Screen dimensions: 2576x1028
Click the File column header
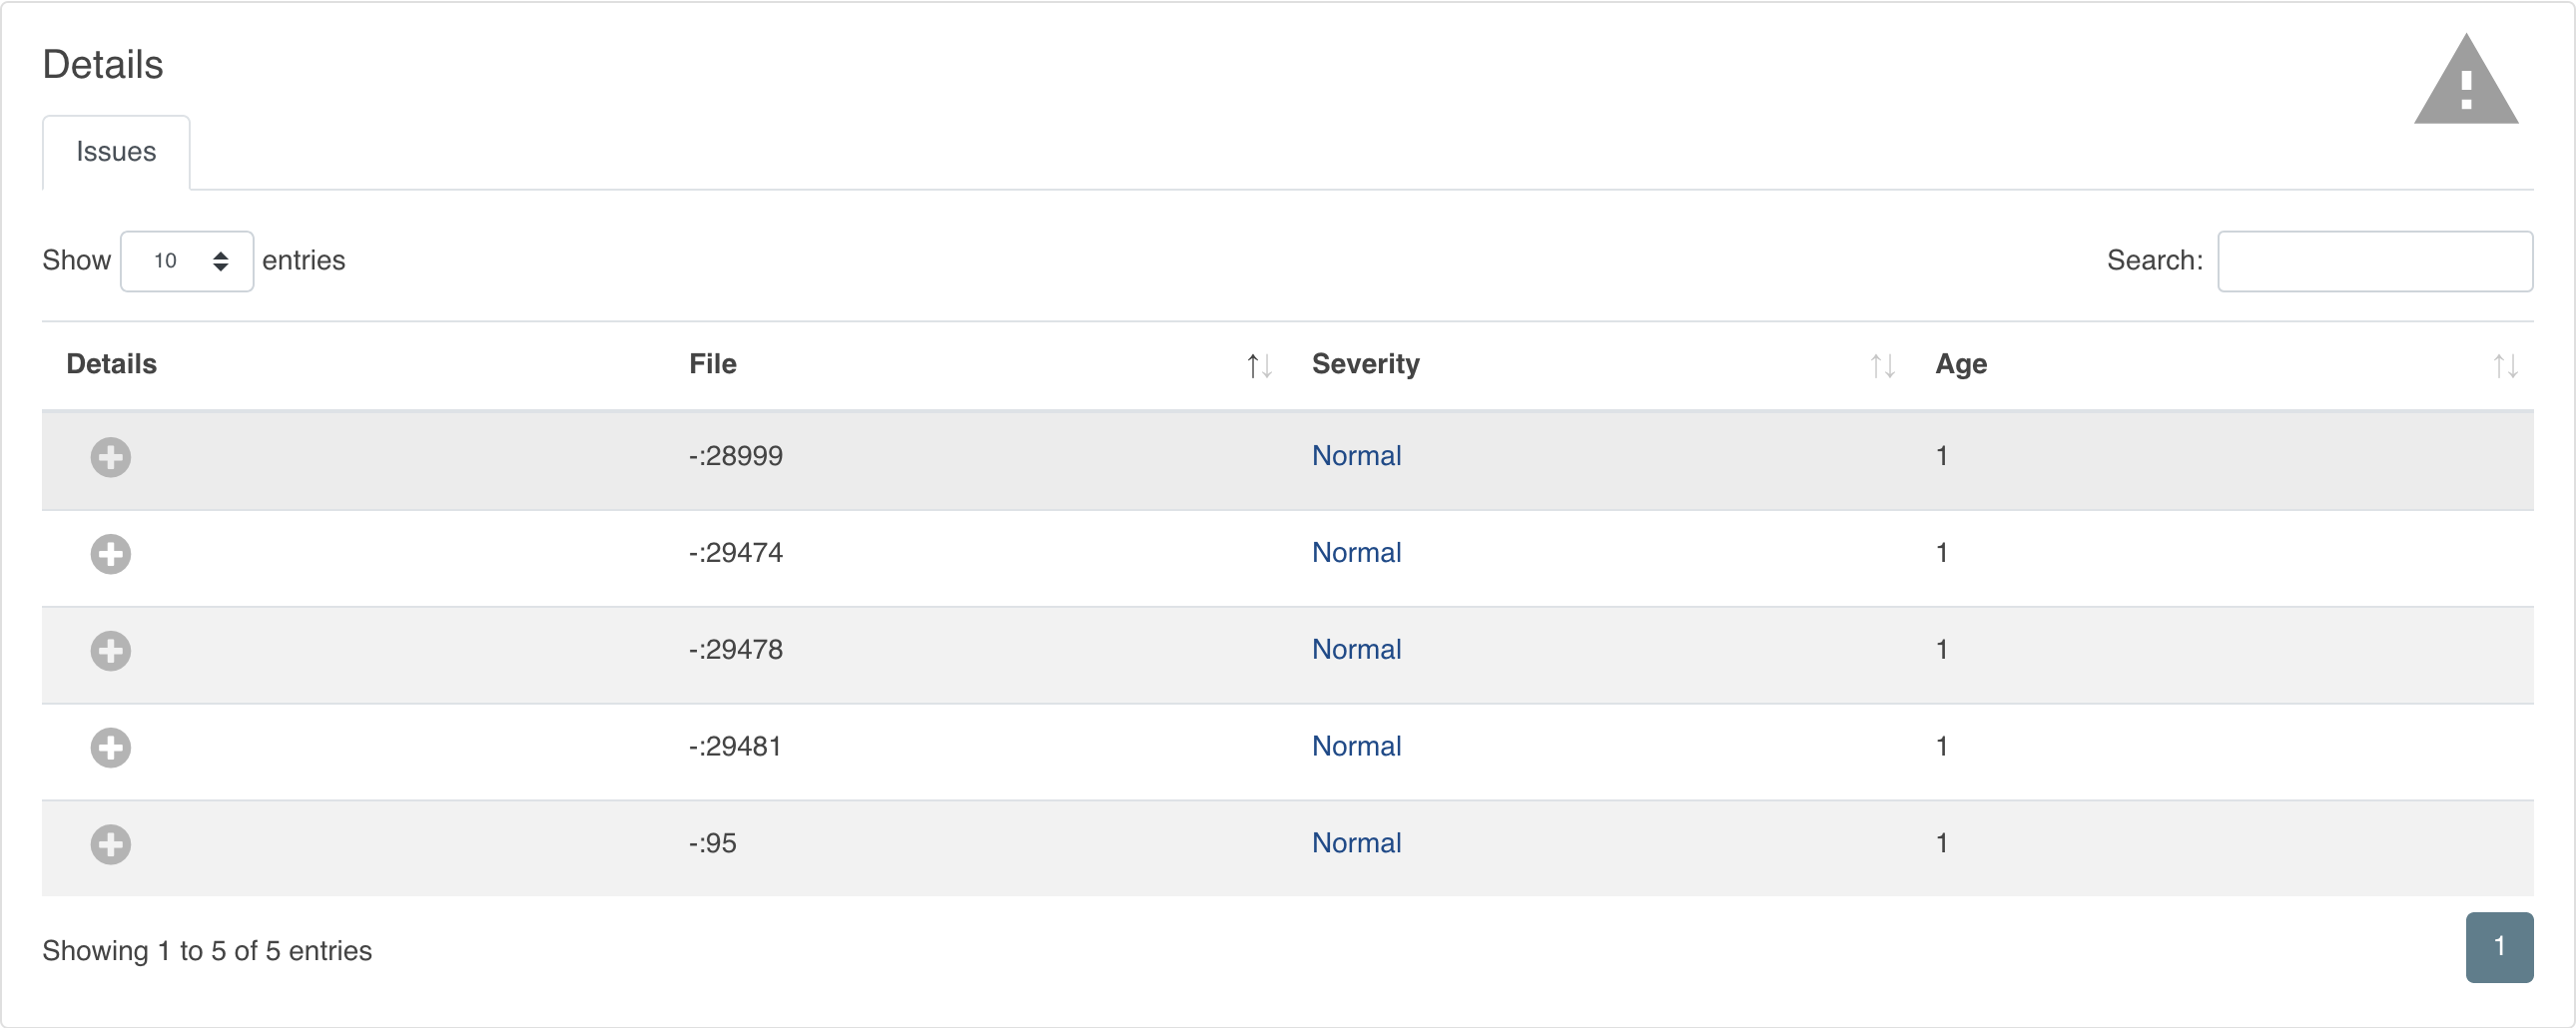click(x=713, y=364)
